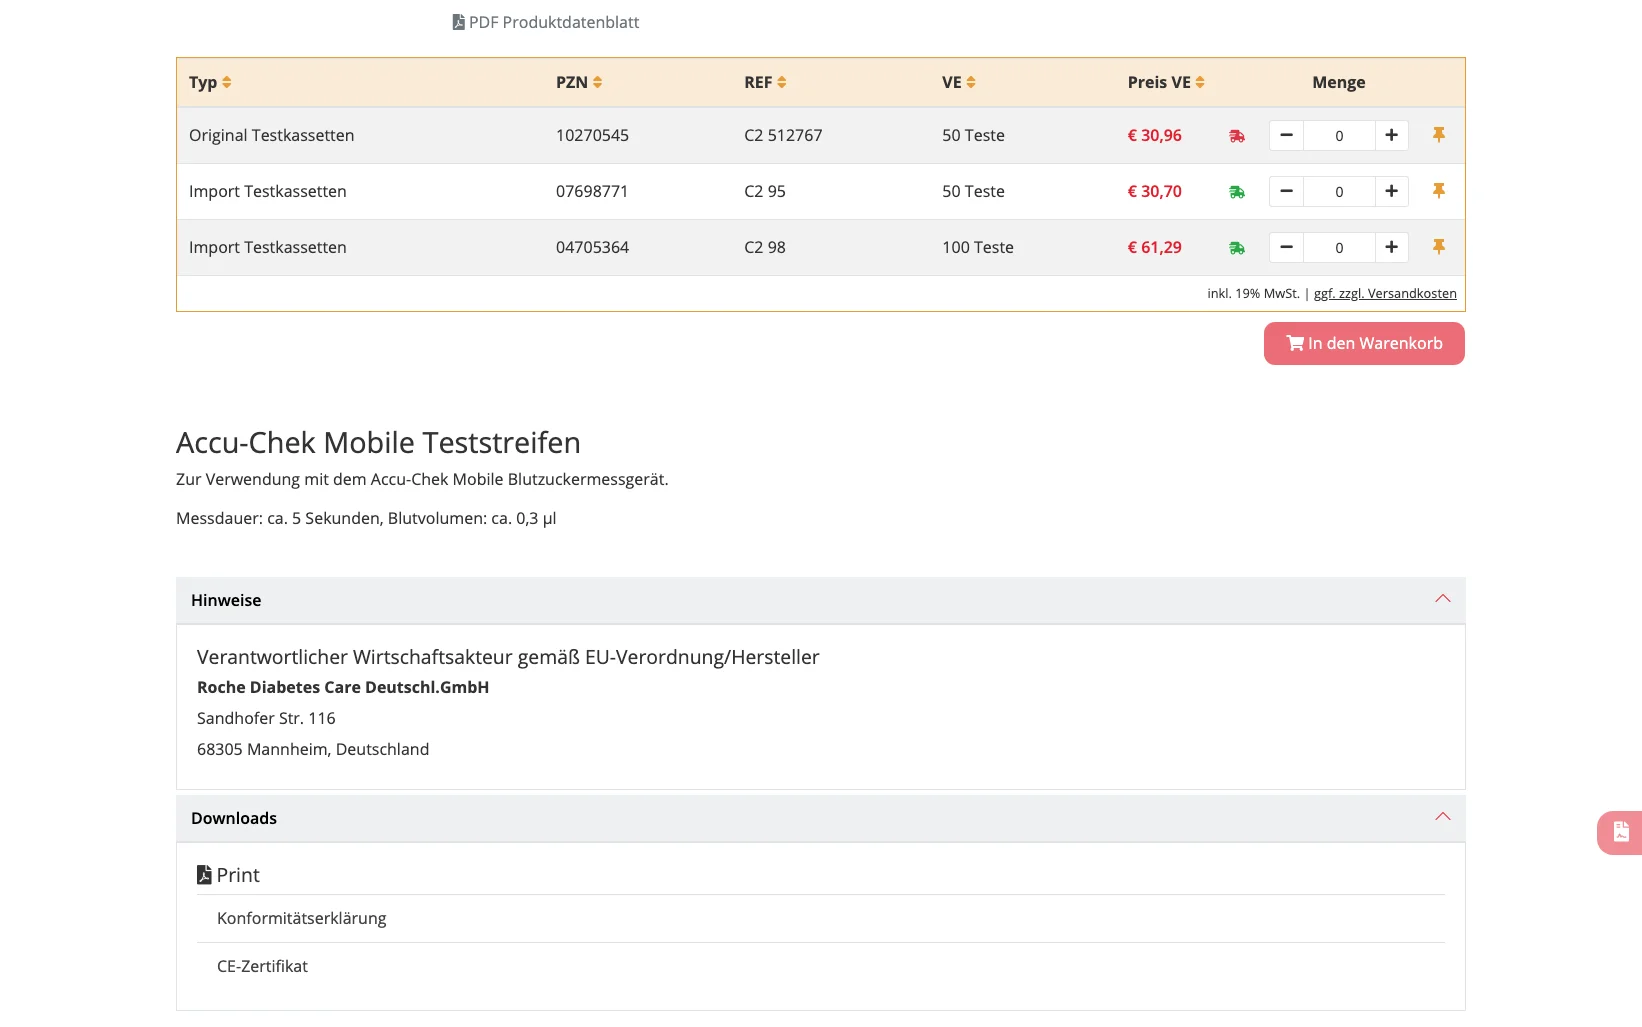Decrease quantity for Import Testkassetten C2 95

1286,191
